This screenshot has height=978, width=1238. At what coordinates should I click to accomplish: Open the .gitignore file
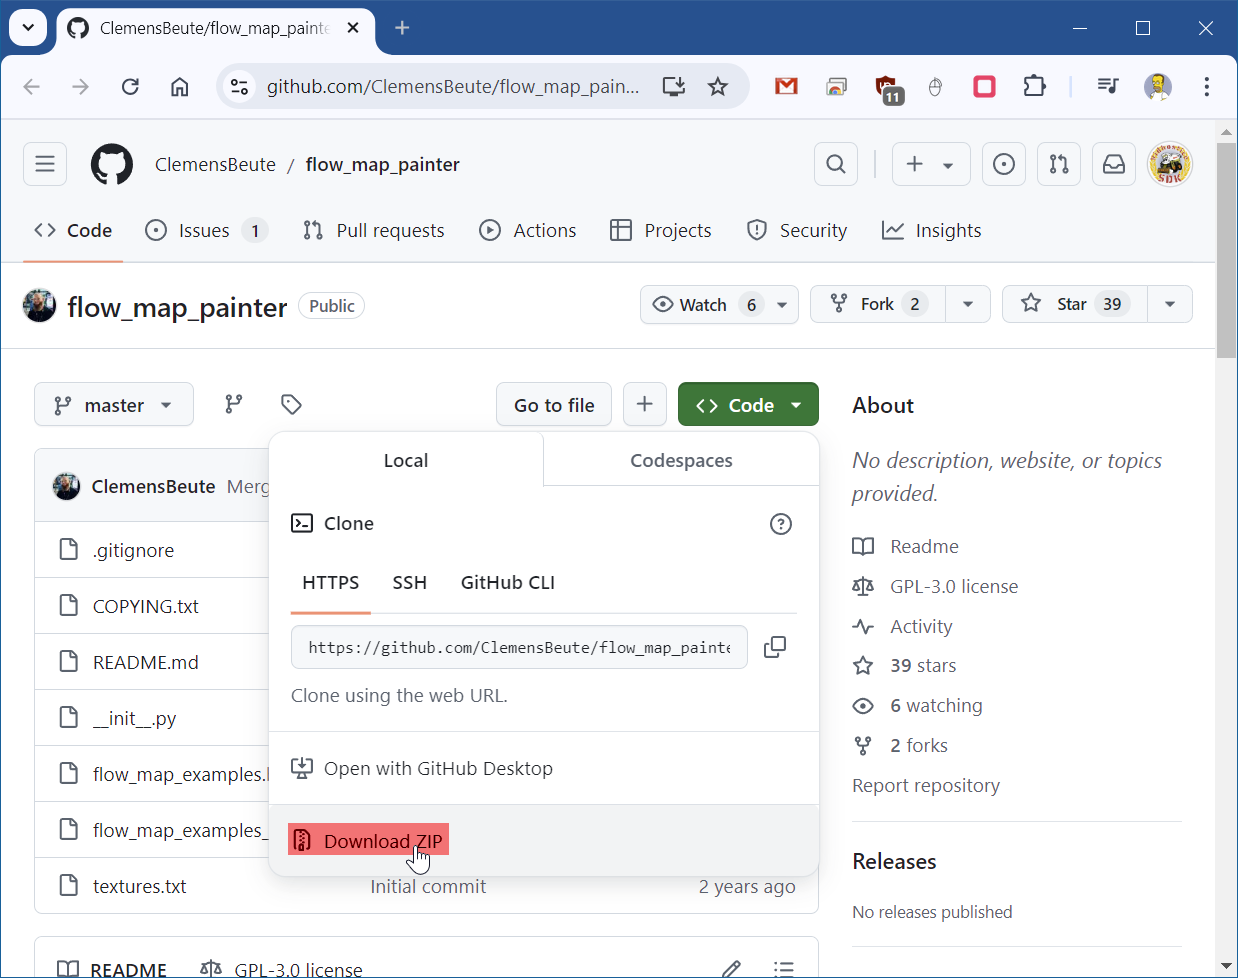tap(133, 550)
